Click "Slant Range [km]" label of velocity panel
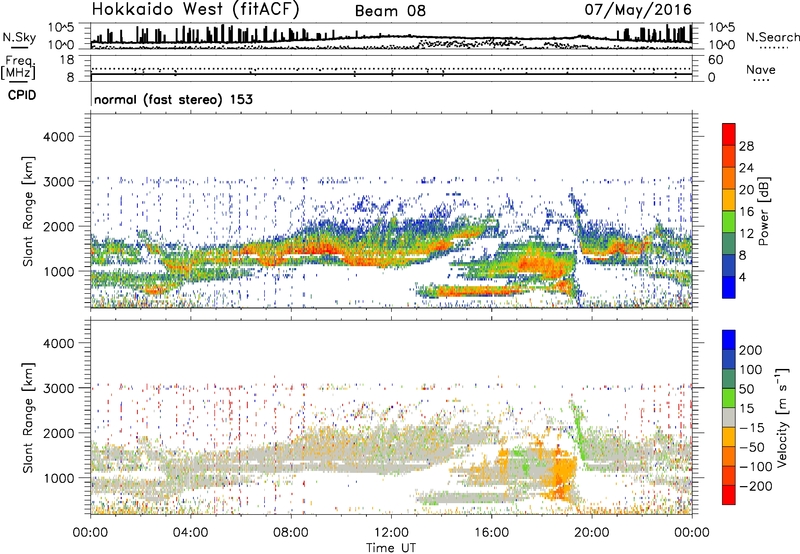This screenshot has width=800, height=554. coord(28,417)
